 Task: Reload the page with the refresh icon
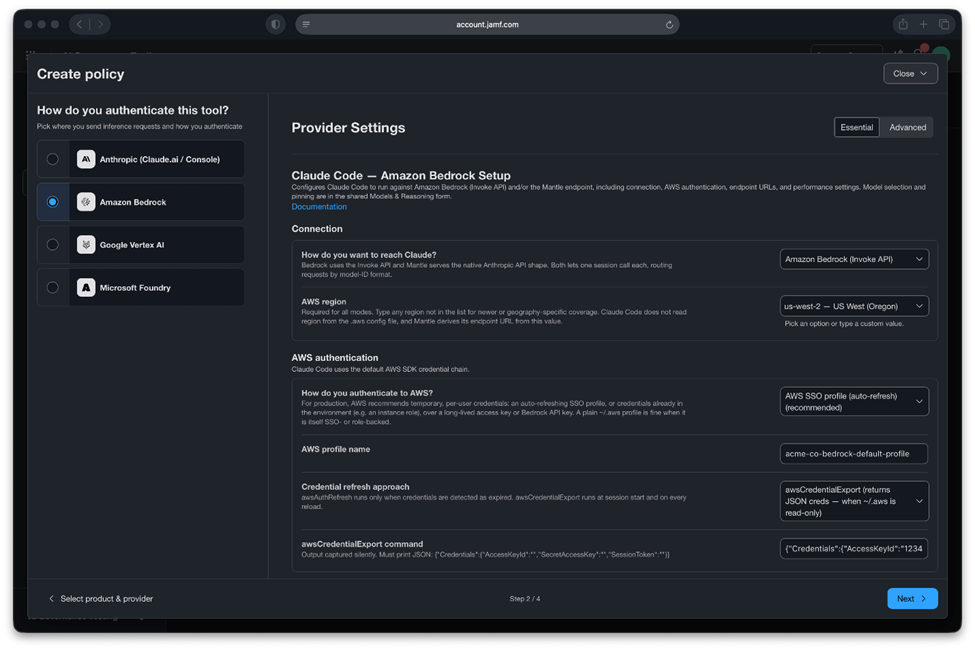coord(669,24)
